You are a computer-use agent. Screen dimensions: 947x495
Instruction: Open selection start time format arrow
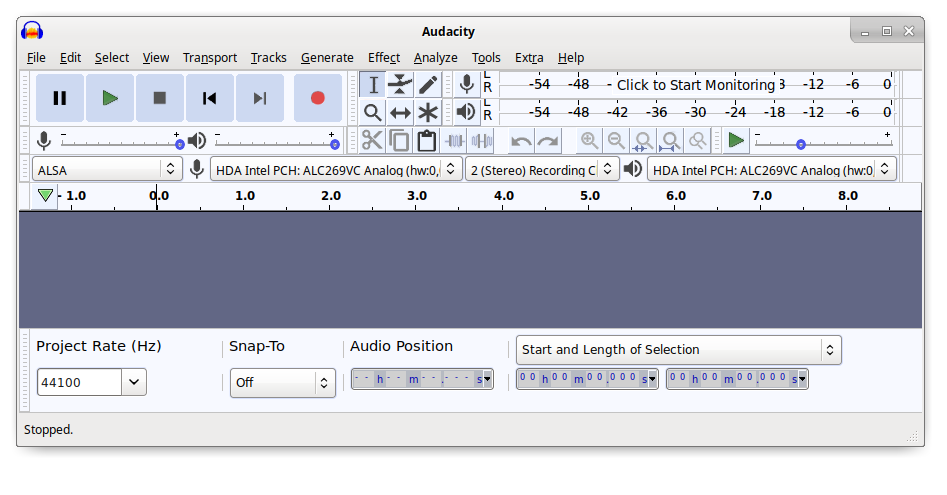click(x=652, y=380)
